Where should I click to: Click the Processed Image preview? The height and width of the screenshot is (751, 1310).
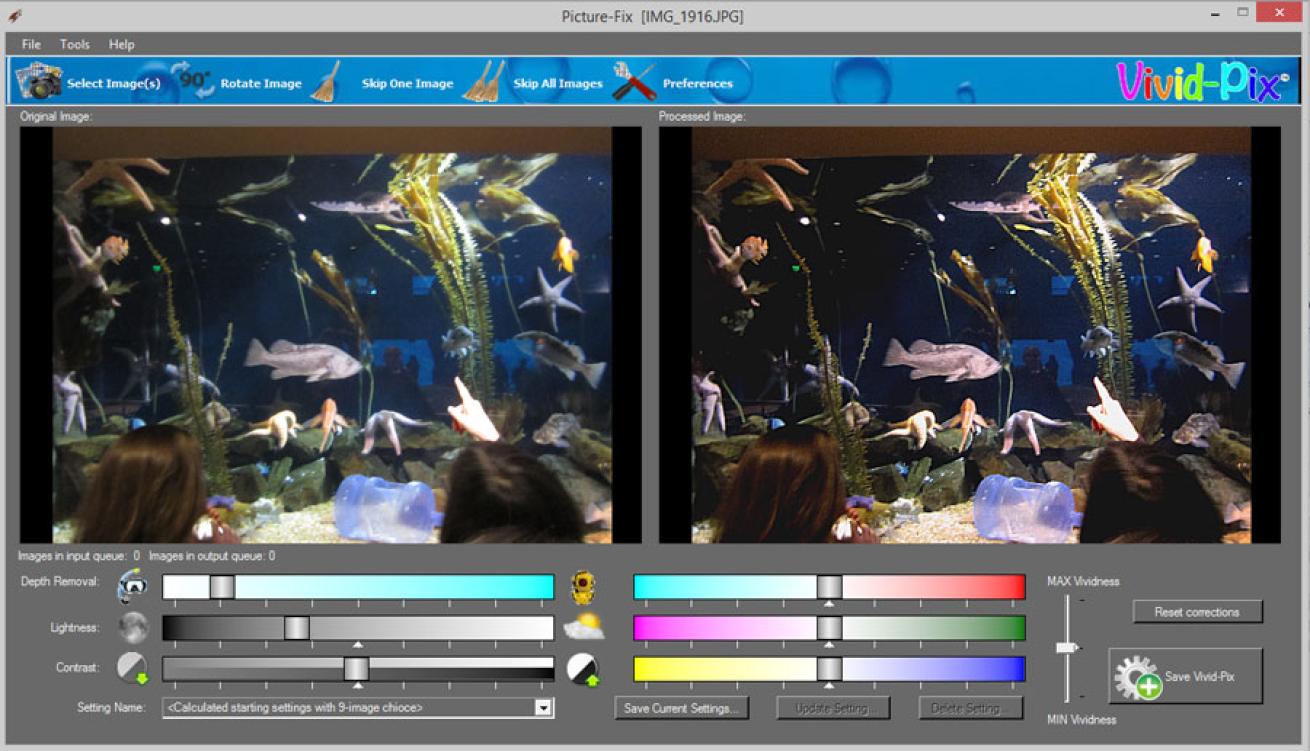click(x=970, y=334)
